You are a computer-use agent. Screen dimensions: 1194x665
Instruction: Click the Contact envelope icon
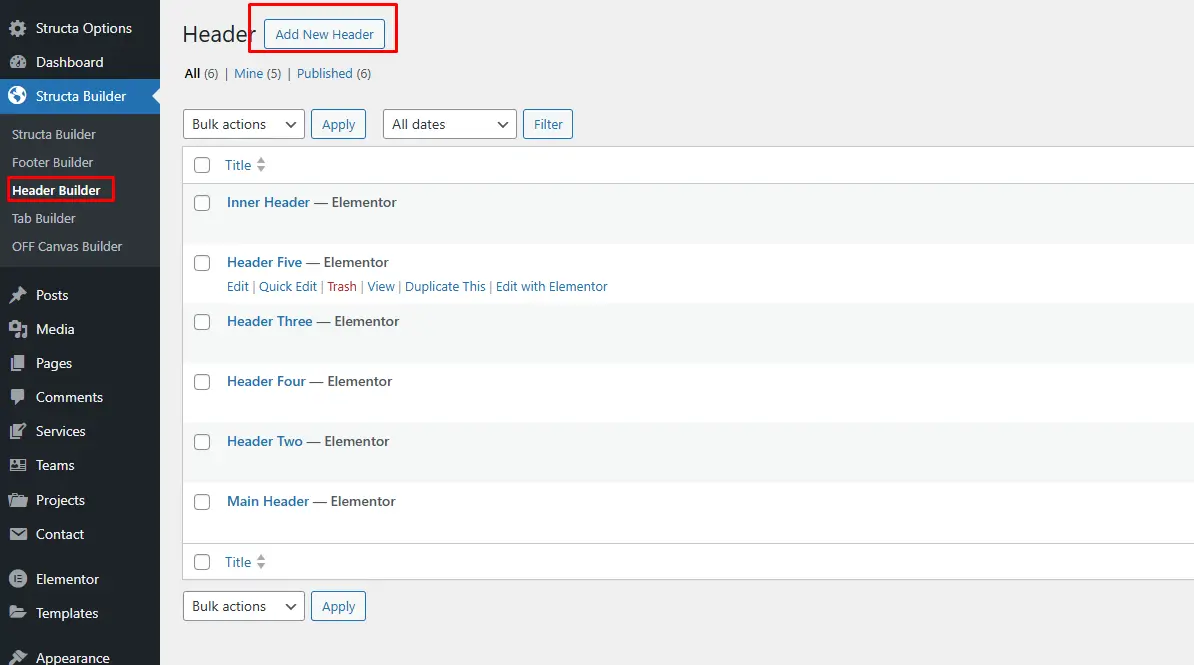coord(18,534)
